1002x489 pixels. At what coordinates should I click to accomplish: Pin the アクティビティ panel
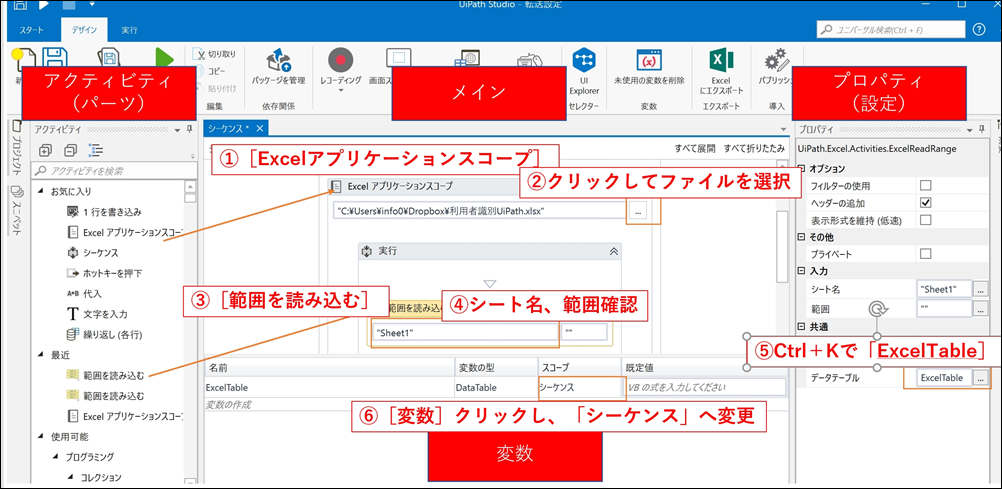tap(189, 130)
